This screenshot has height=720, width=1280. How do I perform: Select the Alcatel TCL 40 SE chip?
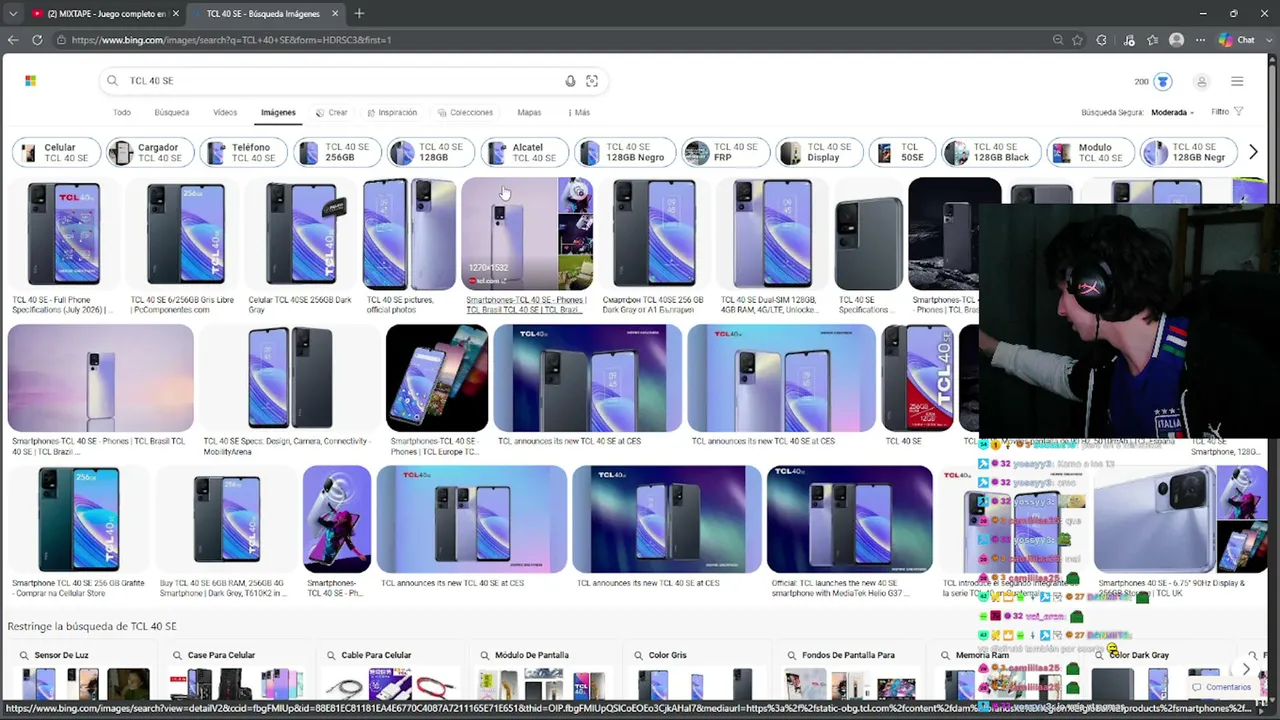tap(525, 153)
